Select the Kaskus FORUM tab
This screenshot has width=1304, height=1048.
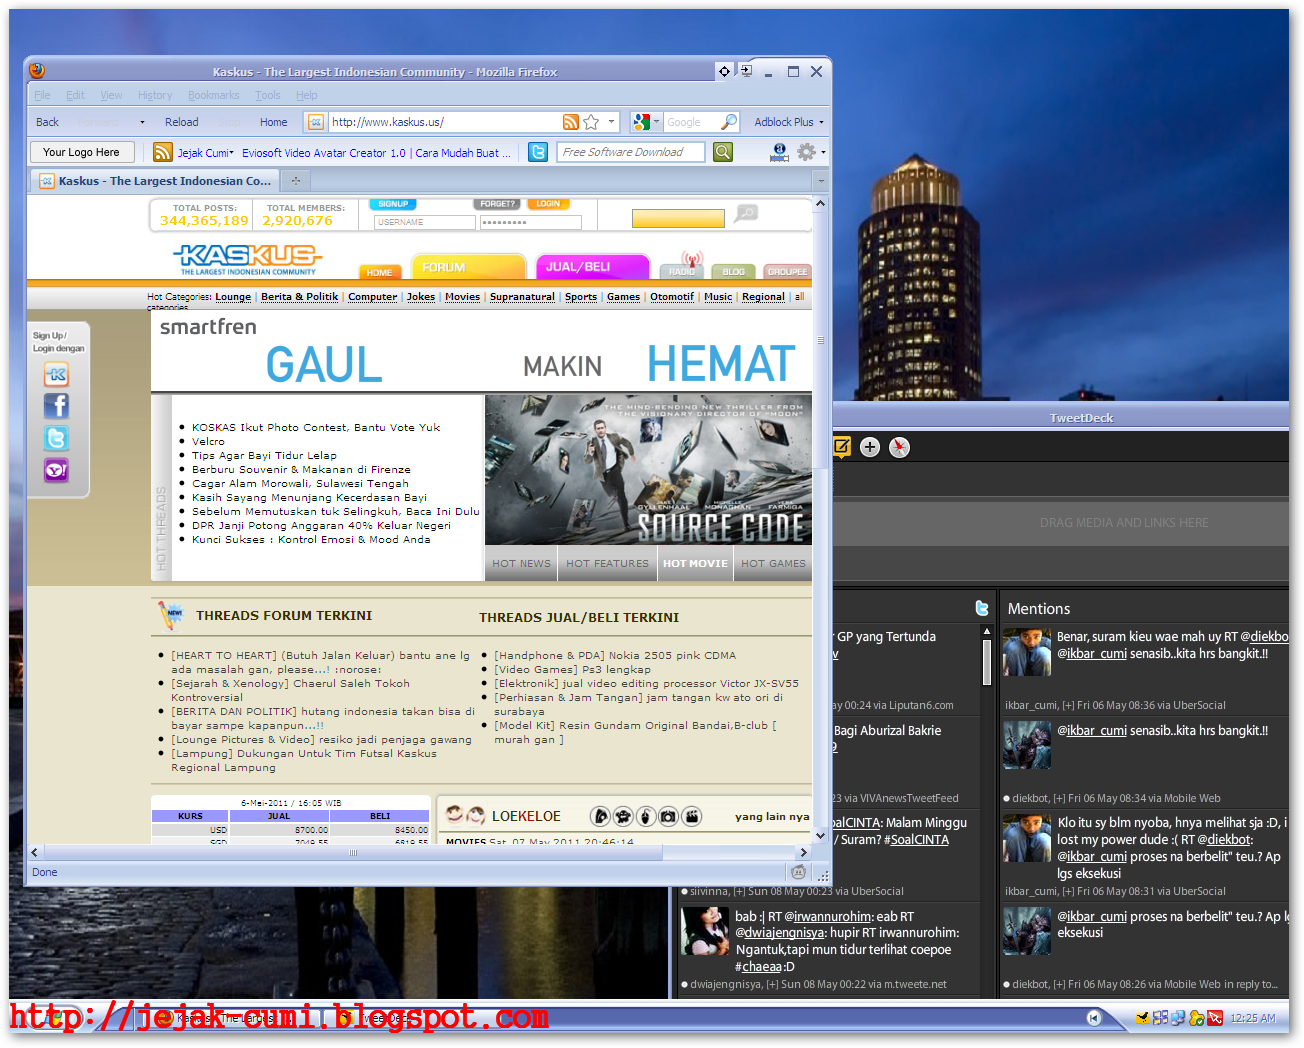click(468, 267)
